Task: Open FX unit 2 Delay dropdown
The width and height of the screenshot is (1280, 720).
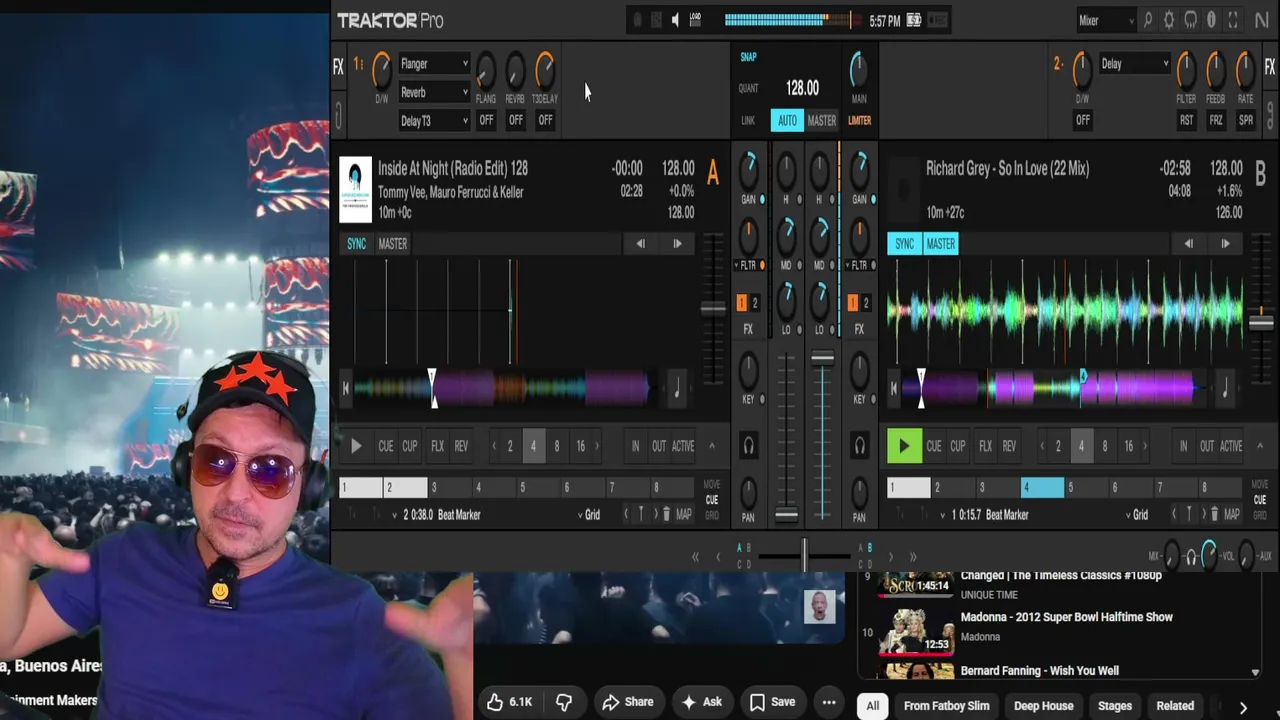Action: pyautogui.click(x=1135, y=64)
